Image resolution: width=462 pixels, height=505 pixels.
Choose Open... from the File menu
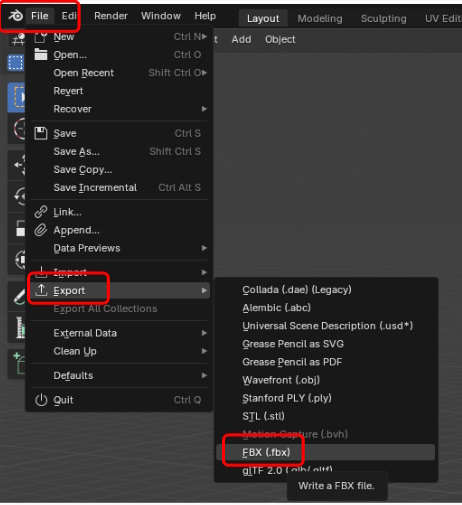(x=119, y=55)
